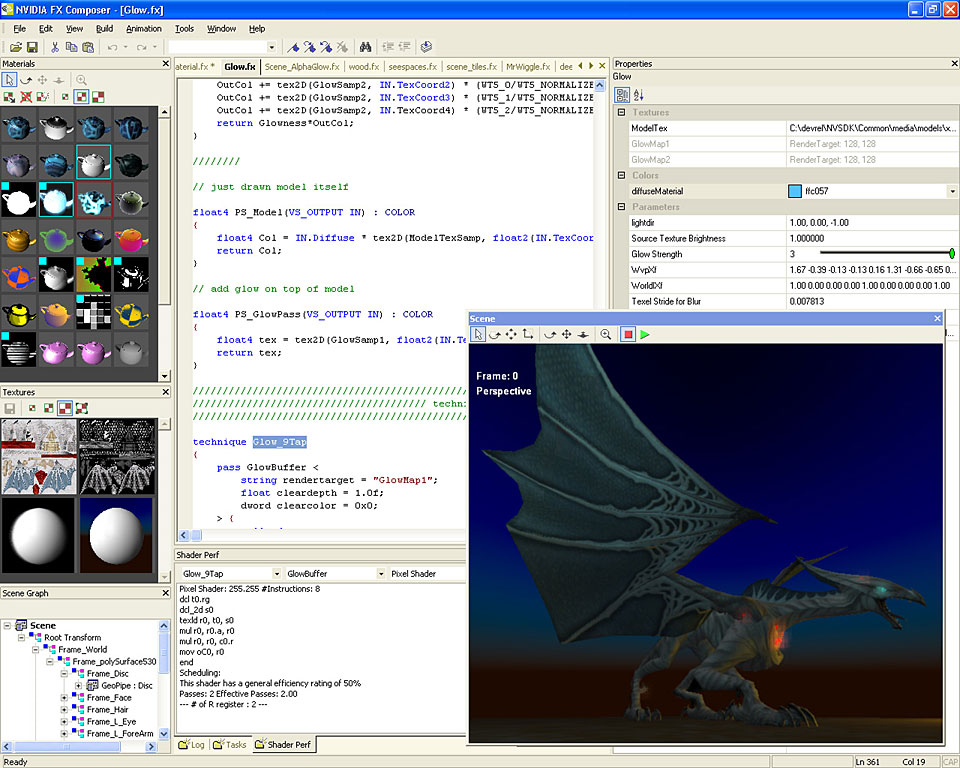Open the Build menu
The width and height of the screenshot is (960, 768).
104,29
